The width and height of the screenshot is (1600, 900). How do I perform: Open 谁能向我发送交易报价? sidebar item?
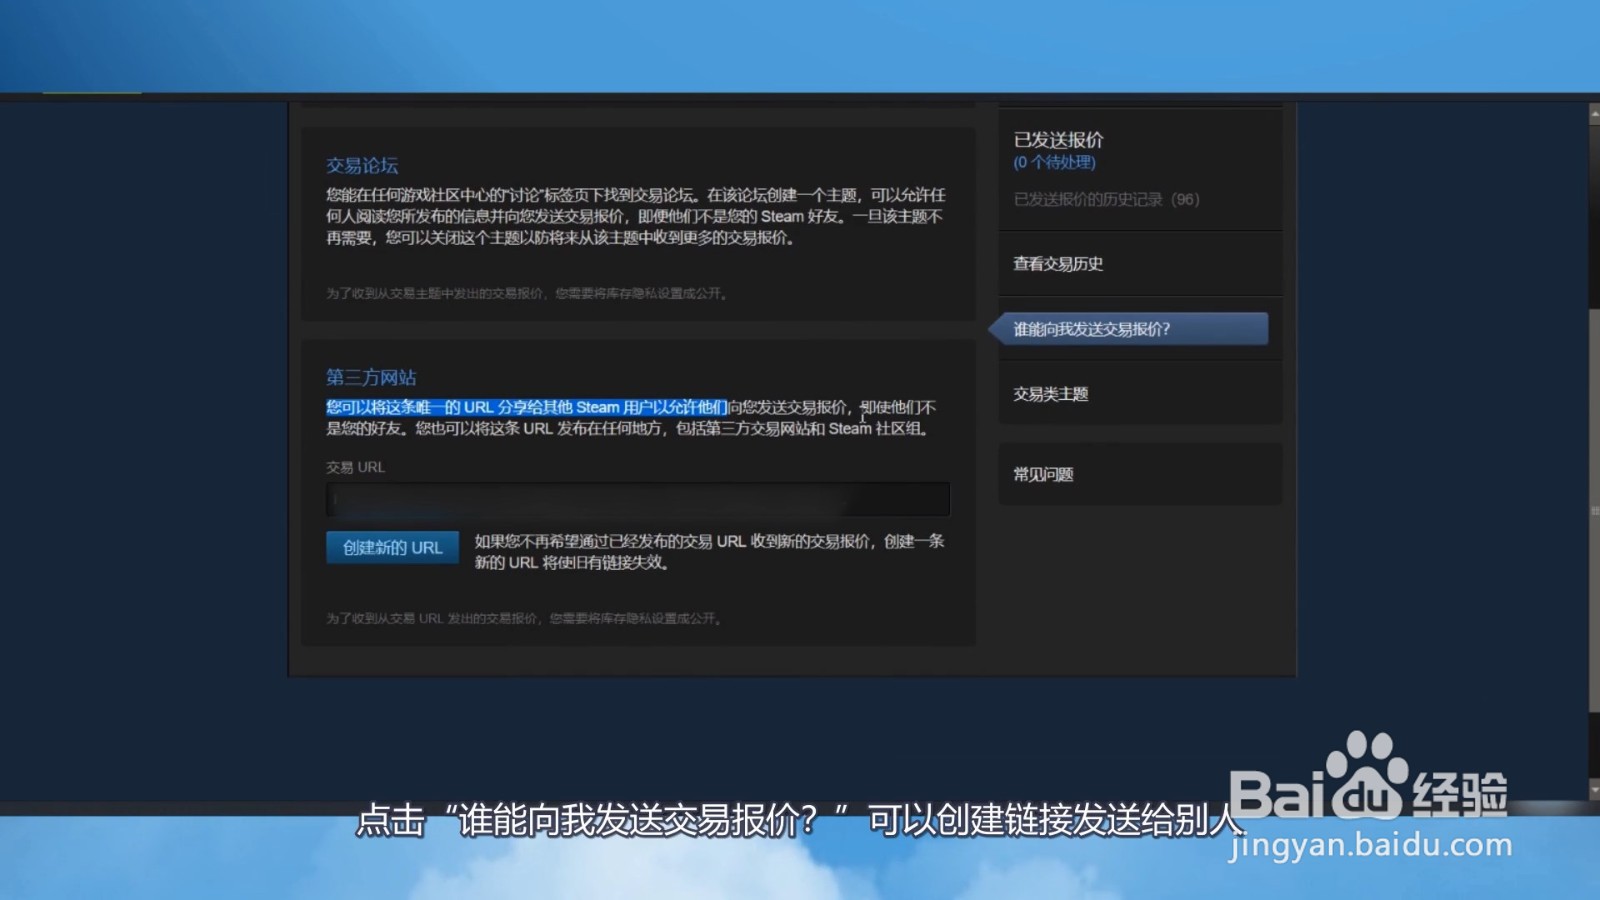(x=1132, y=329)
